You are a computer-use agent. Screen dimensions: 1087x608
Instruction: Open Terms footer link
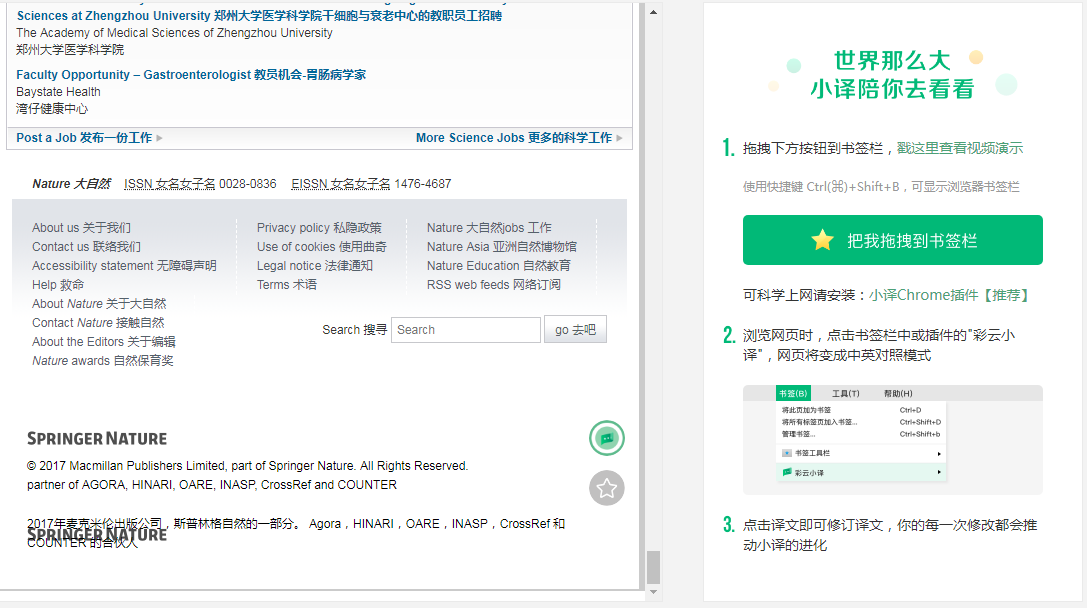click(286, 285)
